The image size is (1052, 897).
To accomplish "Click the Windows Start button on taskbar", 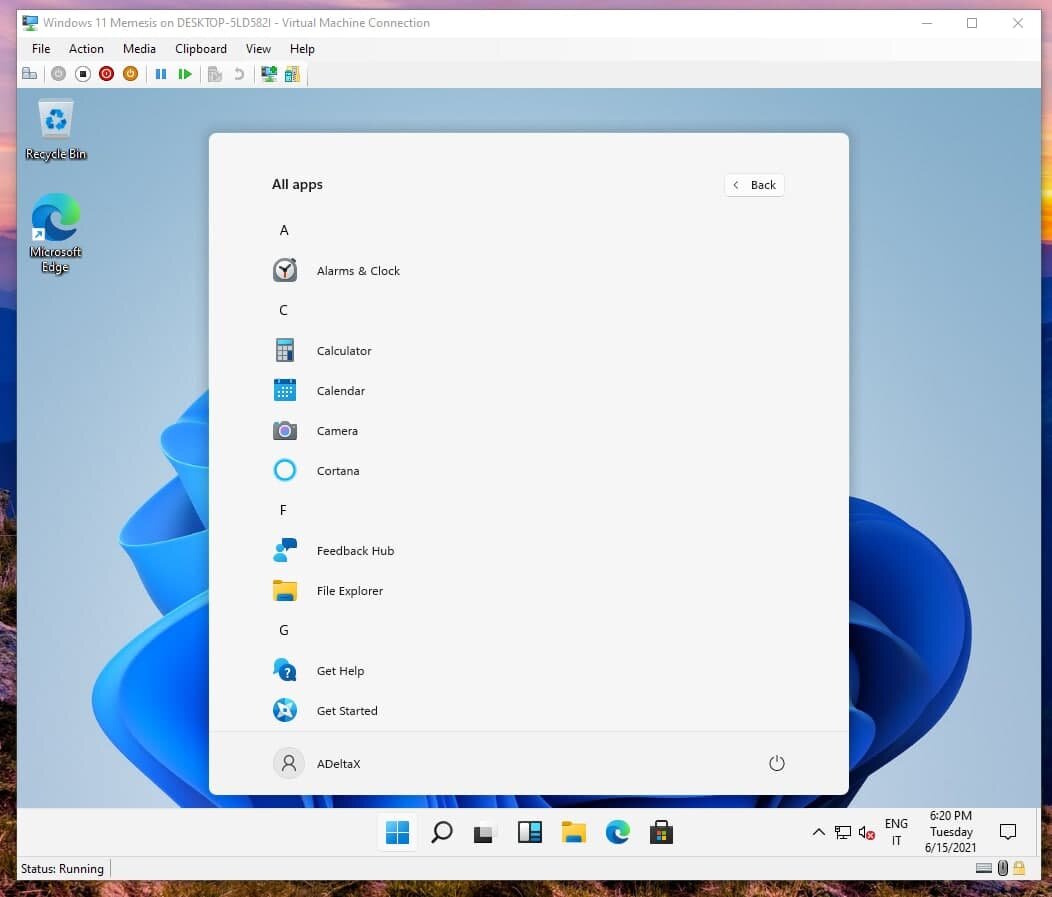I will point(397,833).
